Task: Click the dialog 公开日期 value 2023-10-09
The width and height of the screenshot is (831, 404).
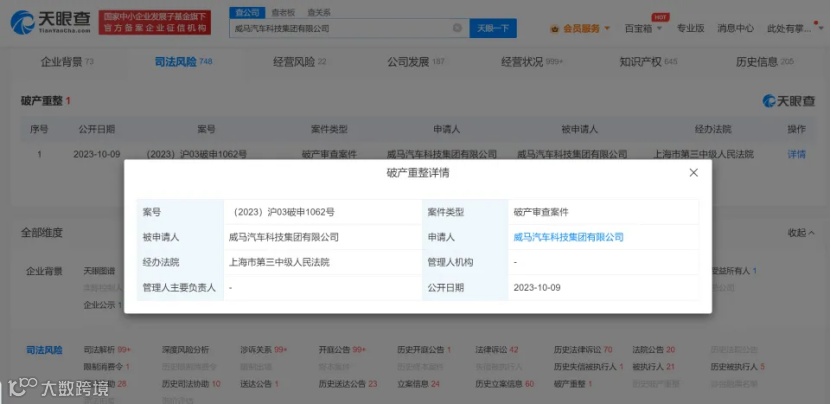Action: tap(537, 287)
